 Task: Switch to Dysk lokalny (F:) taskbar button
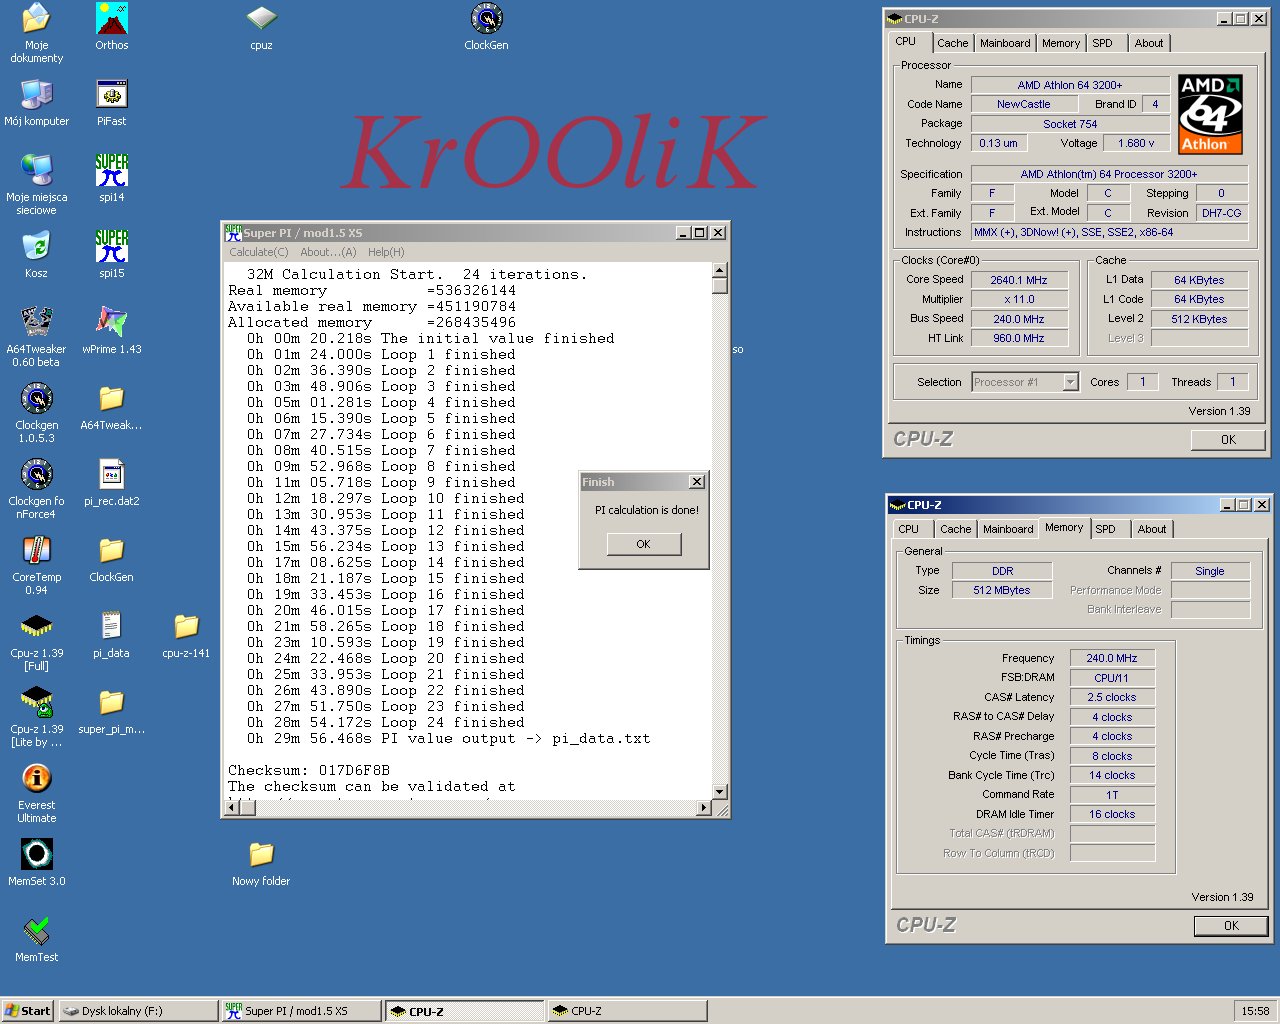click(138, 1011)
